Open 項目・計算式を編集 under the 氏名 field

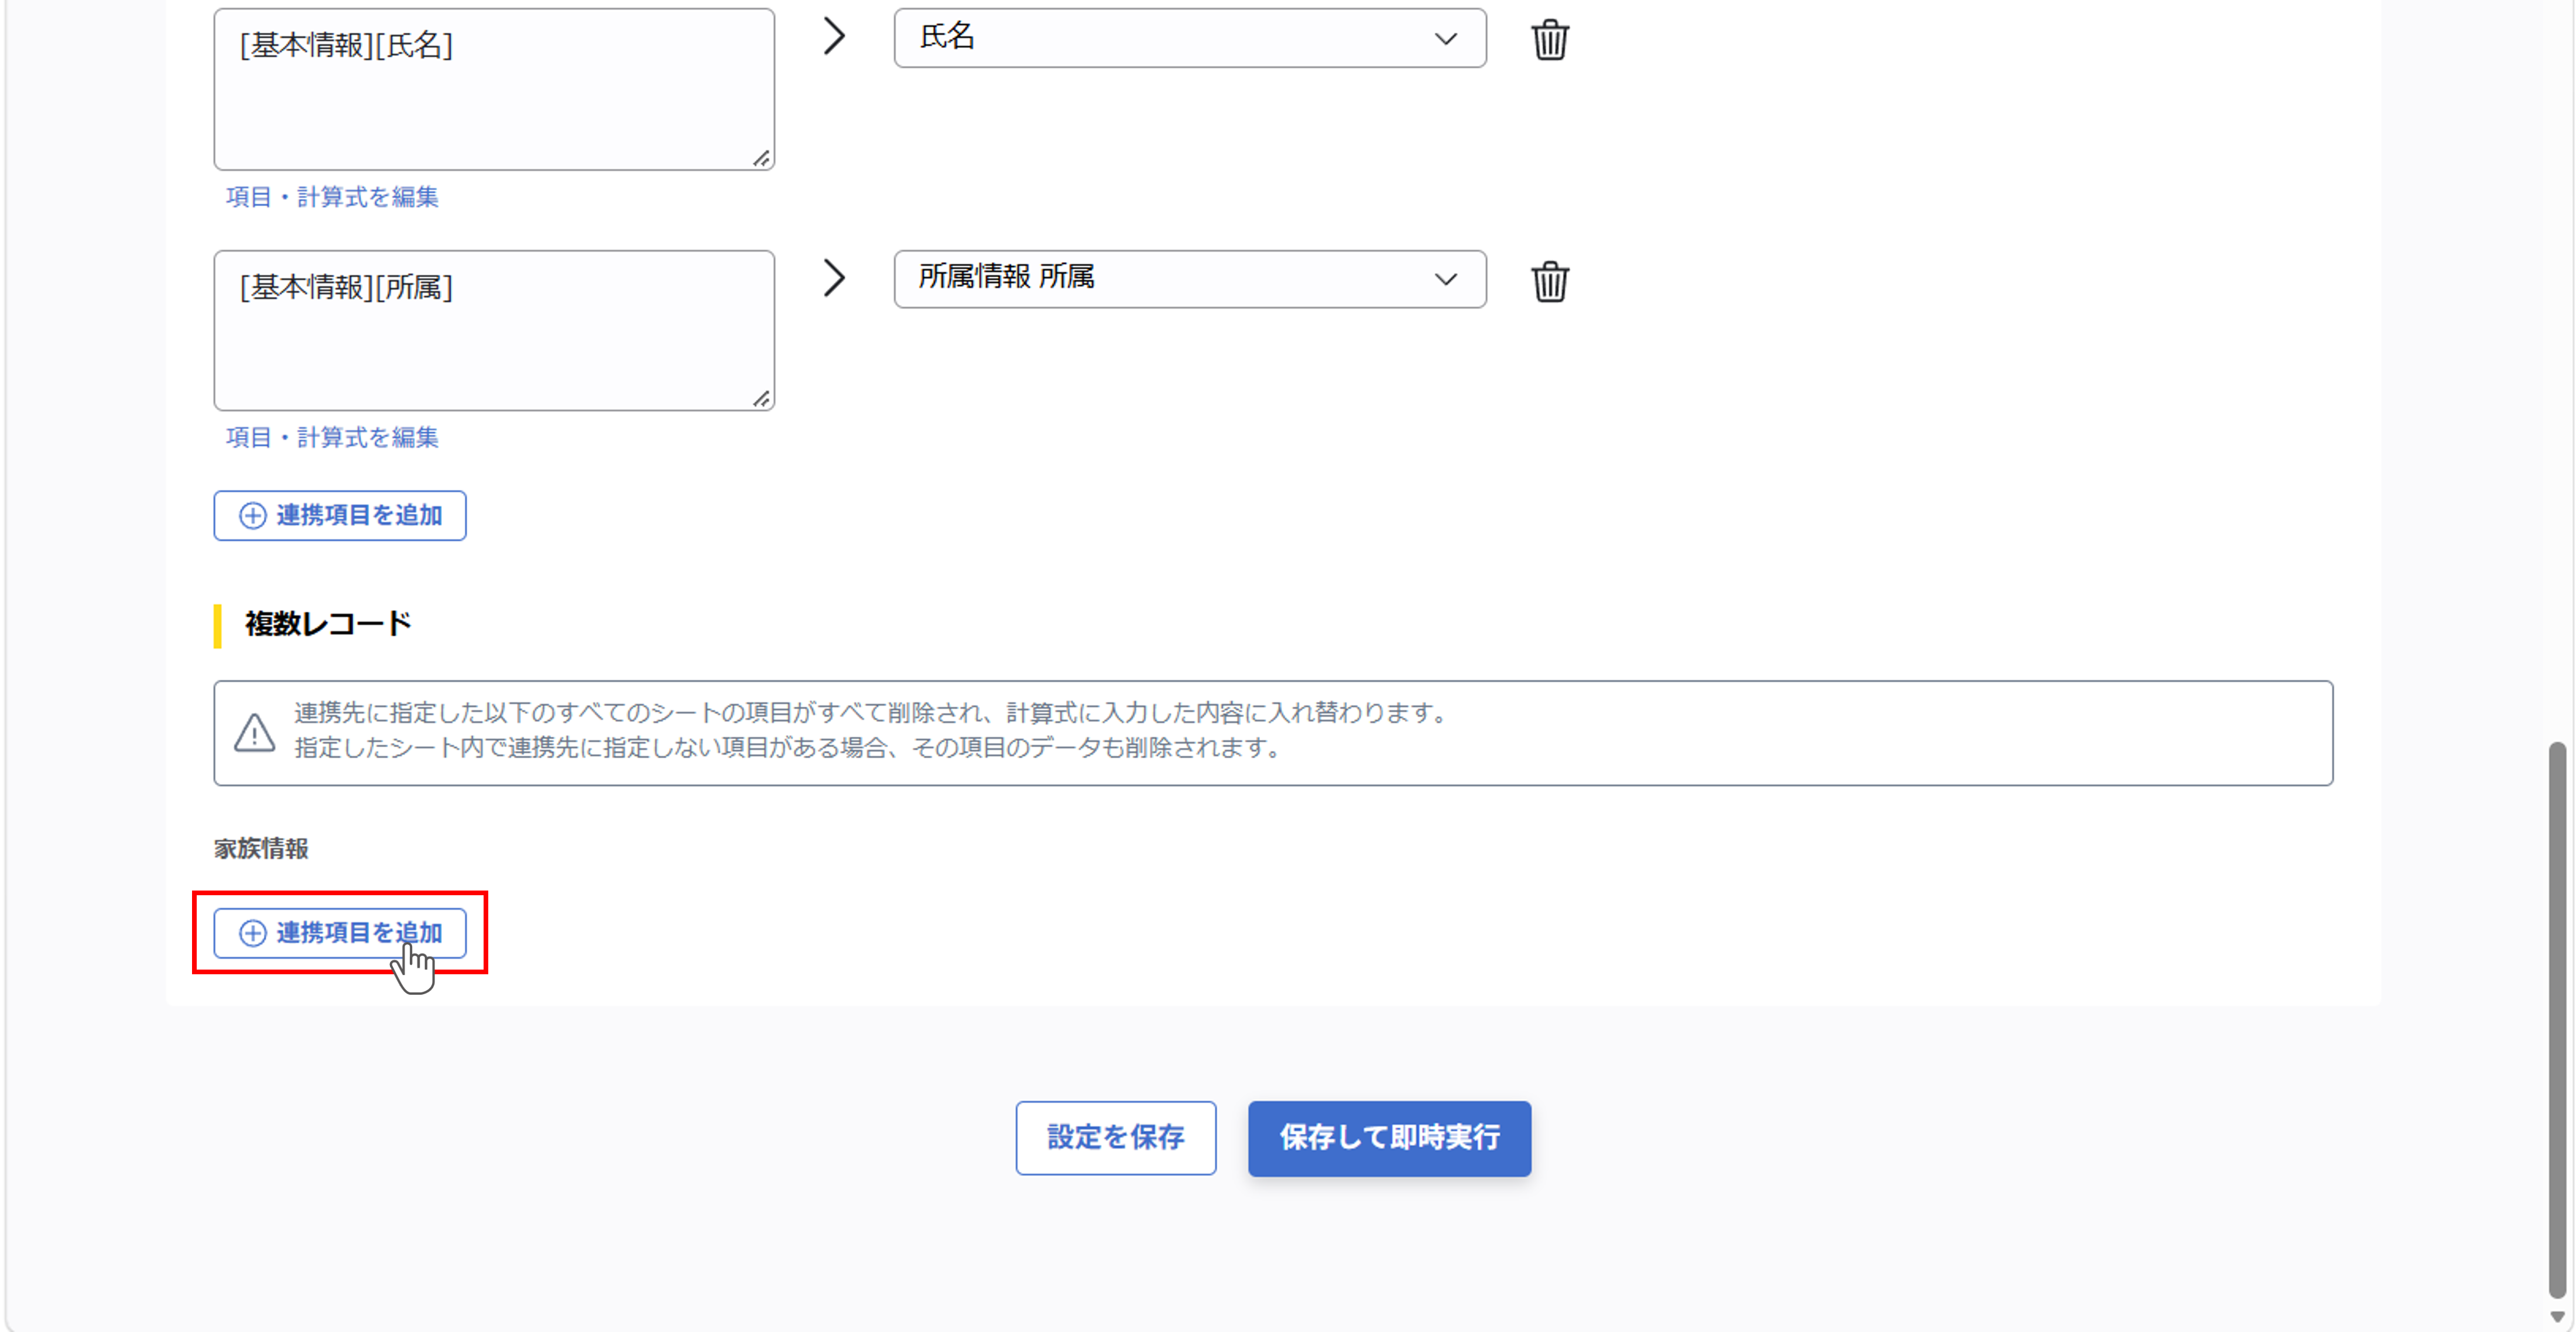pyautogui.click(x=332, y=197)
